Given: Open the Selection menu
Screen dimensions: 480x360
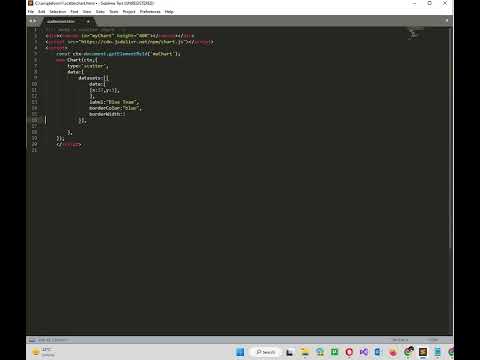Looking at the screenshot, I should 58,12.
